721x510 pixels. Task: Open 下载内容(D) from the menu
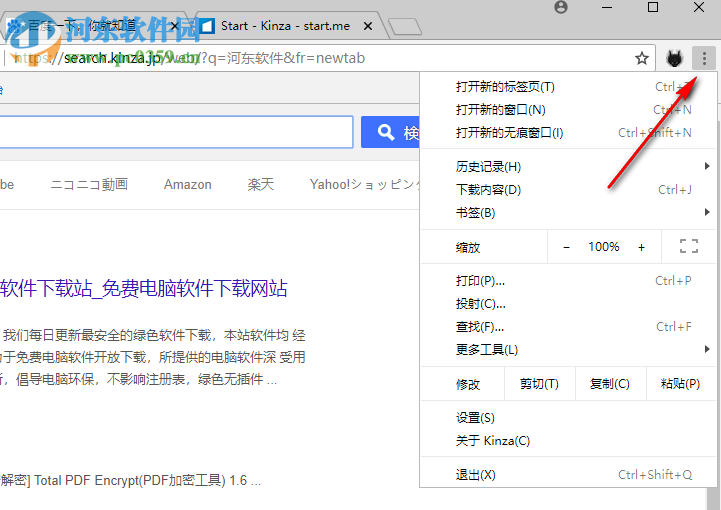coord(568,189)
